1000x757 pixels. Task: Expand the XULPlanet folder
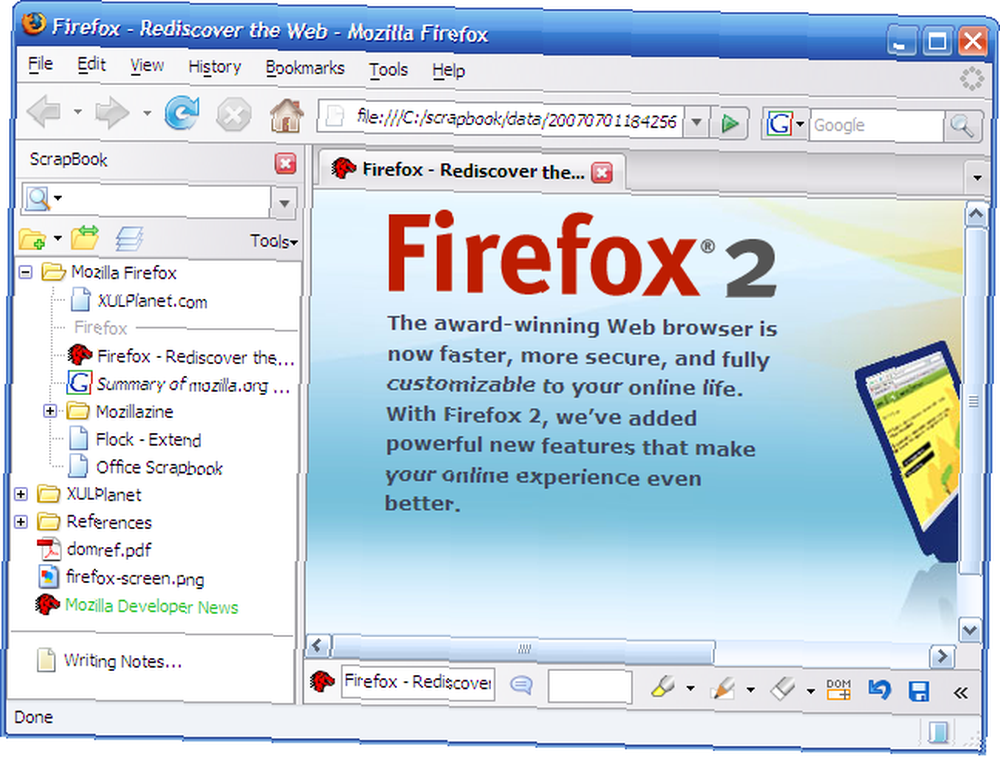click(20, 494)
